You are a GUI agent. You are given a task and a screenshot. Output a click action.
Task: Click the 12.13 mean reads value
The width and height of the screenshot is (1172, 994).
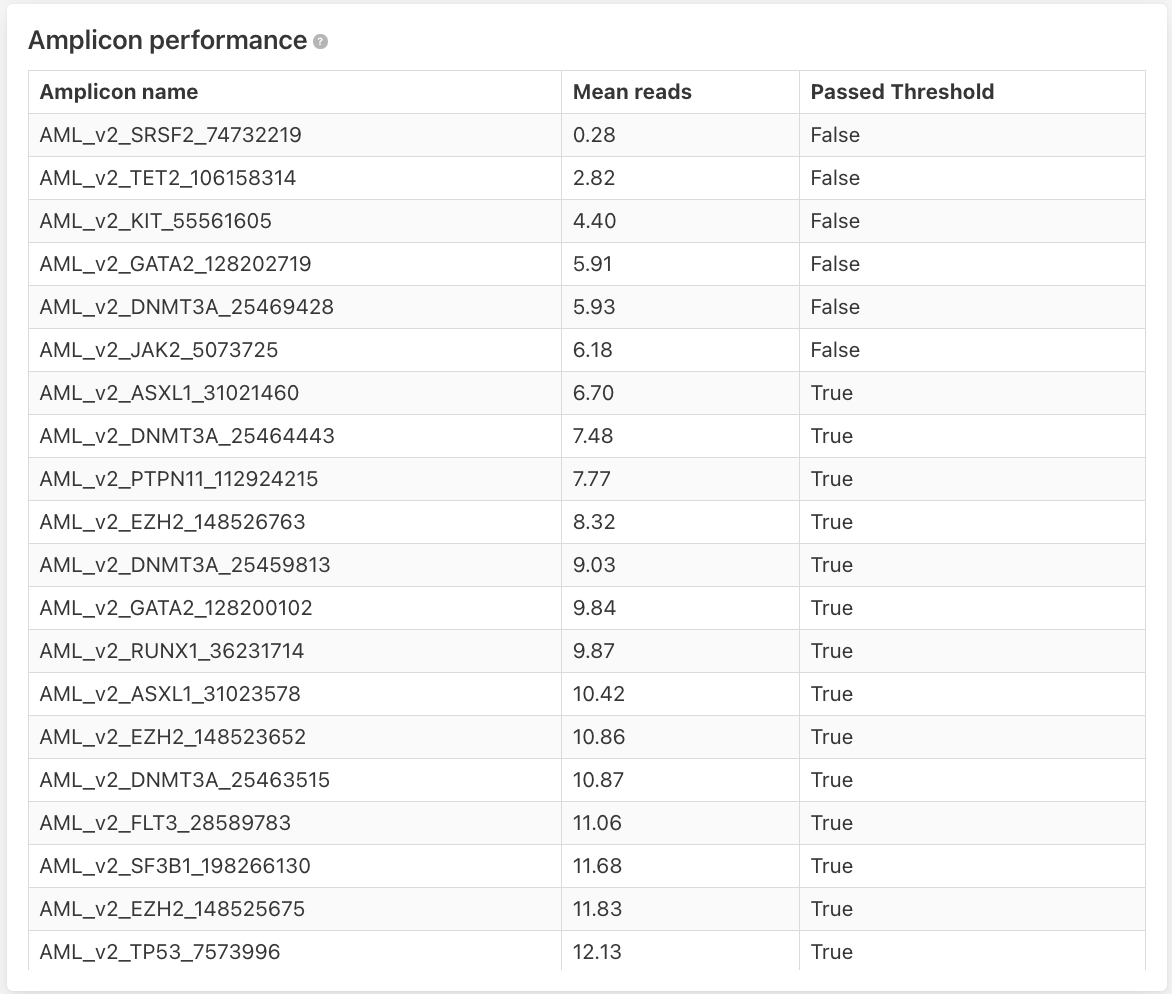[x=597, y=952]
